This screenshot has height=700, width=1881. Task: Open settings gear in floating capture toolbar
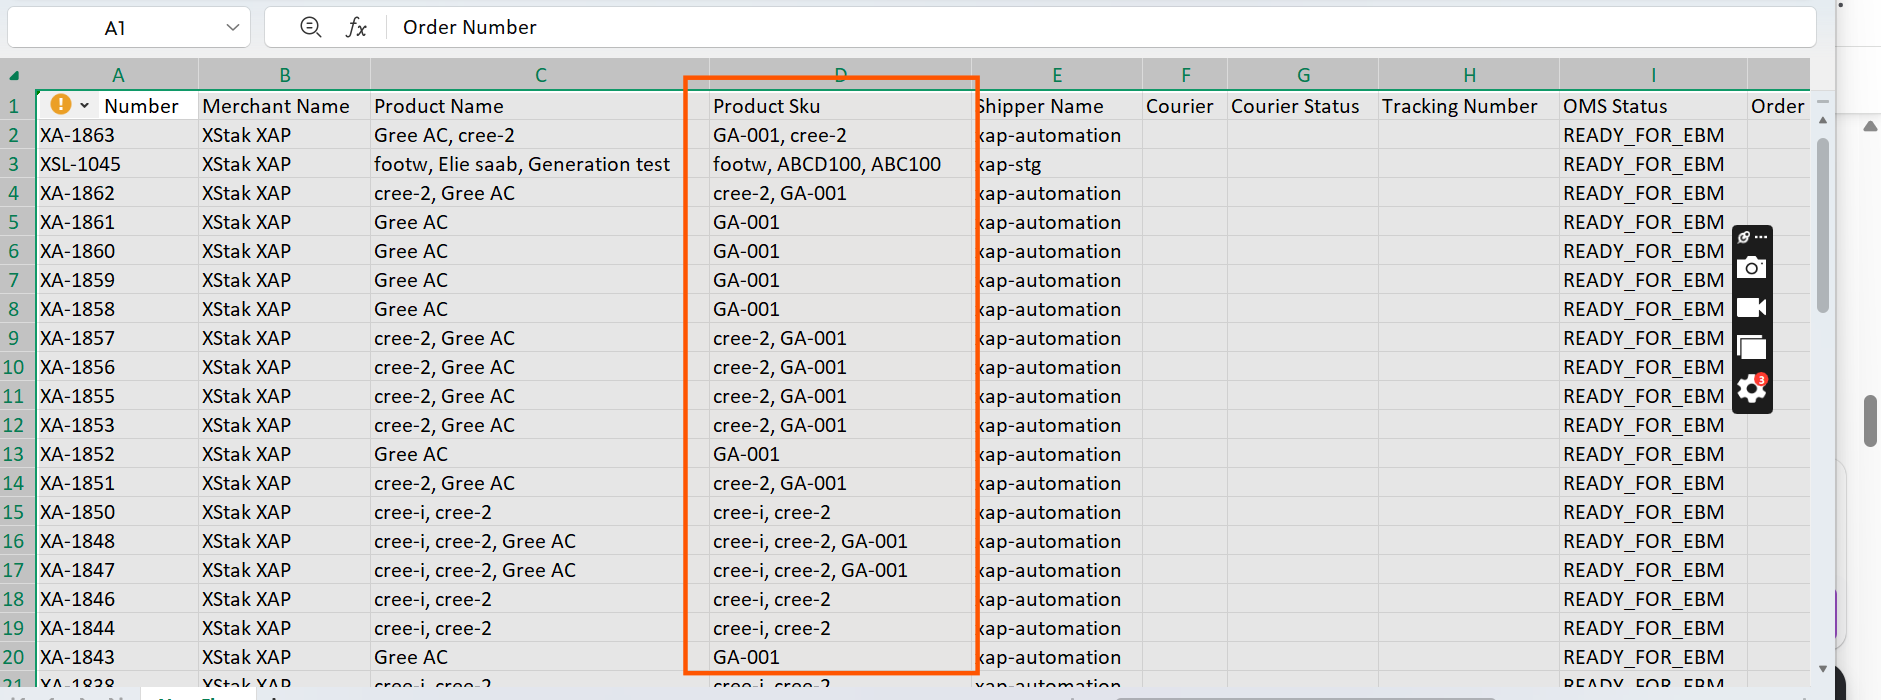(x=1751, y=388)
